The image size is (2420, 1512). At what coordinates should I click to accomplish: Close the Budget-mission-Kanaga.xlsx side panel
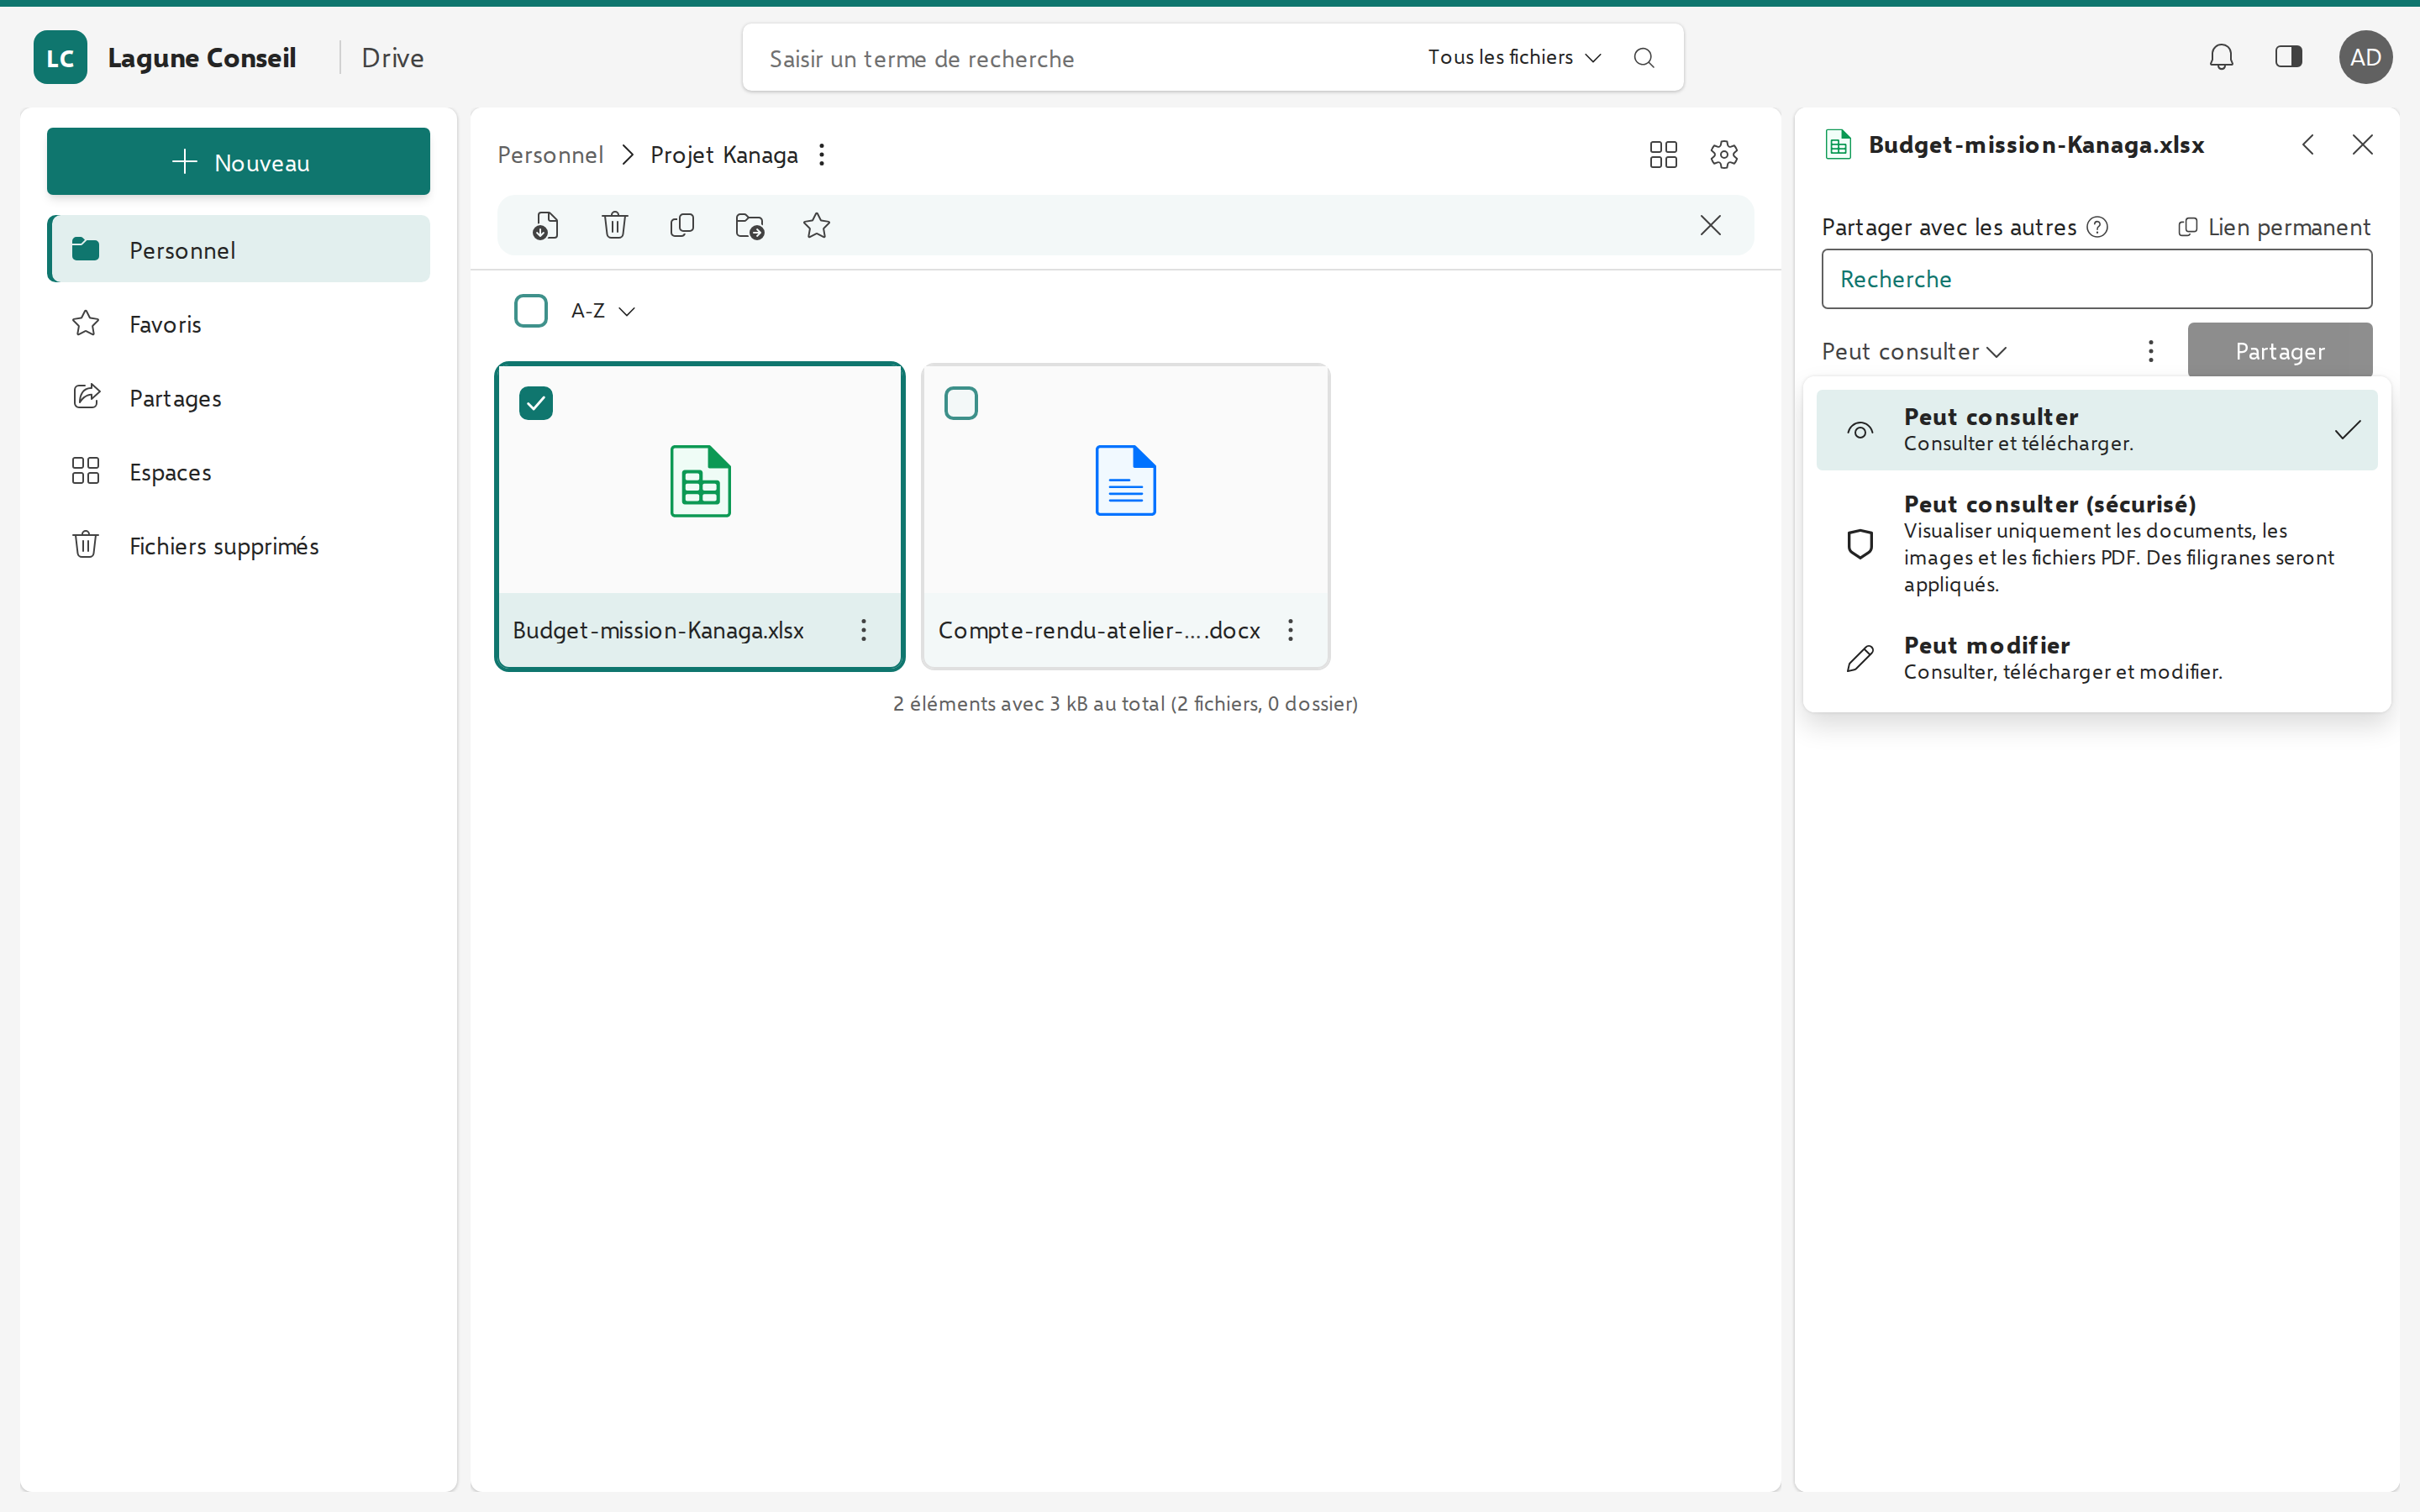pos(2362,145)
